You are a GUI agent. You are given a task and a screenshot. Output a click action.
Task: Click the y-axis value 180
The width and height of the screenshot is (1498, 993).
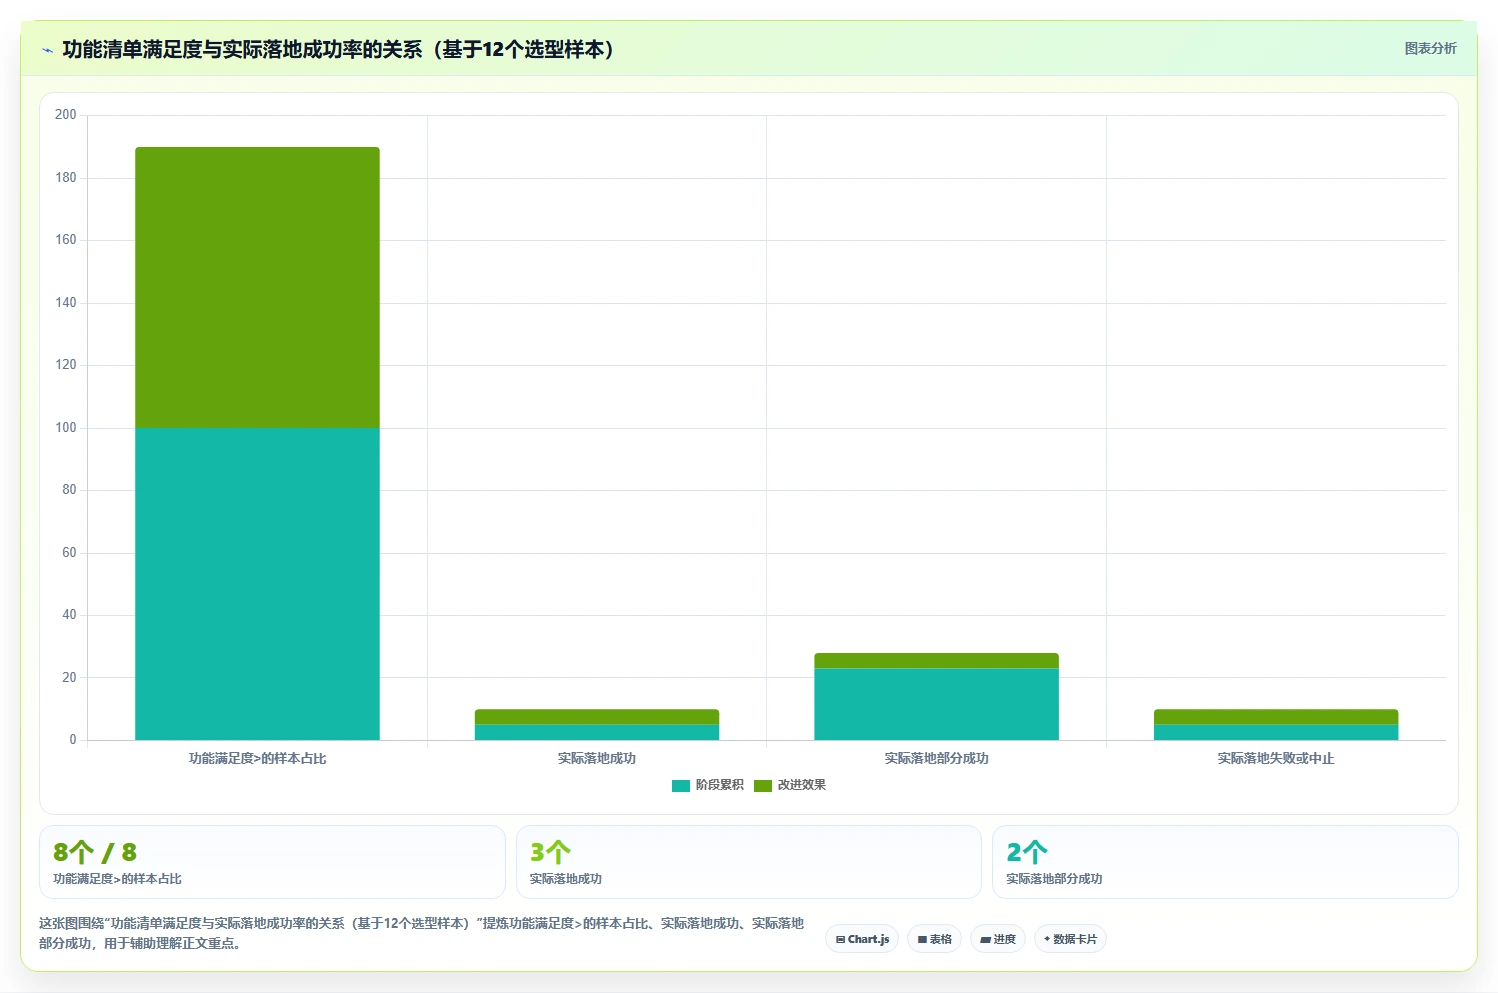66,178
